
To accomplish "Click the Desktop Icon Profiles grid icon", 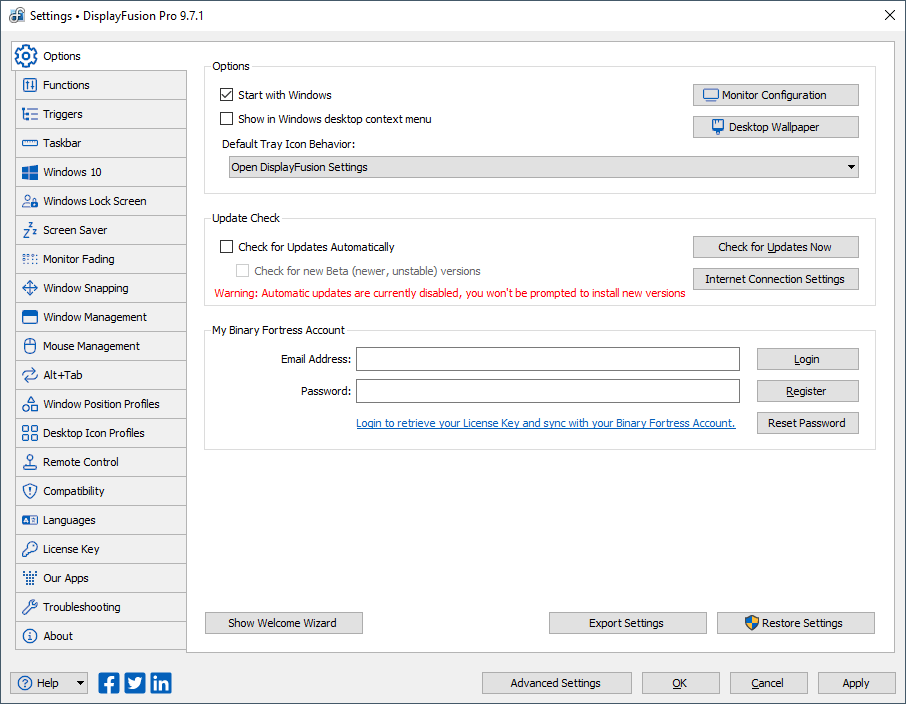I will tap(29, 433).
